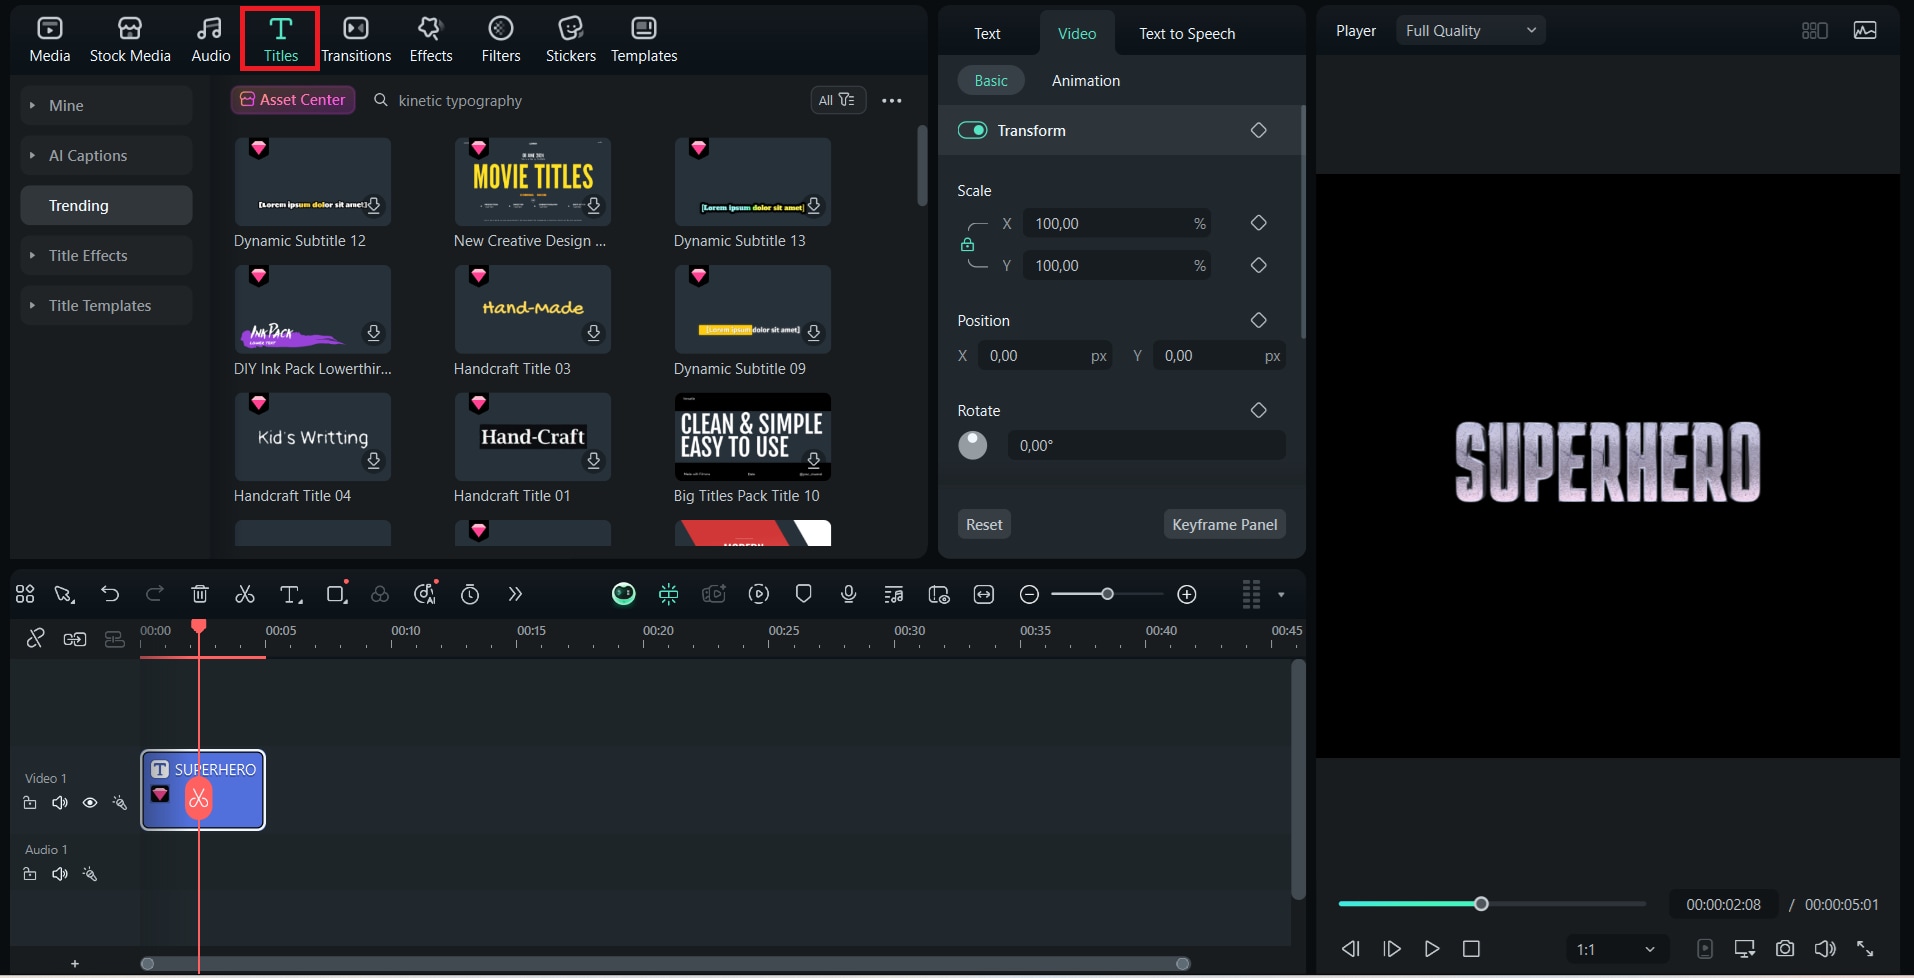Open the Stickers tab
1914x978 pixels.
click(571, 40)
